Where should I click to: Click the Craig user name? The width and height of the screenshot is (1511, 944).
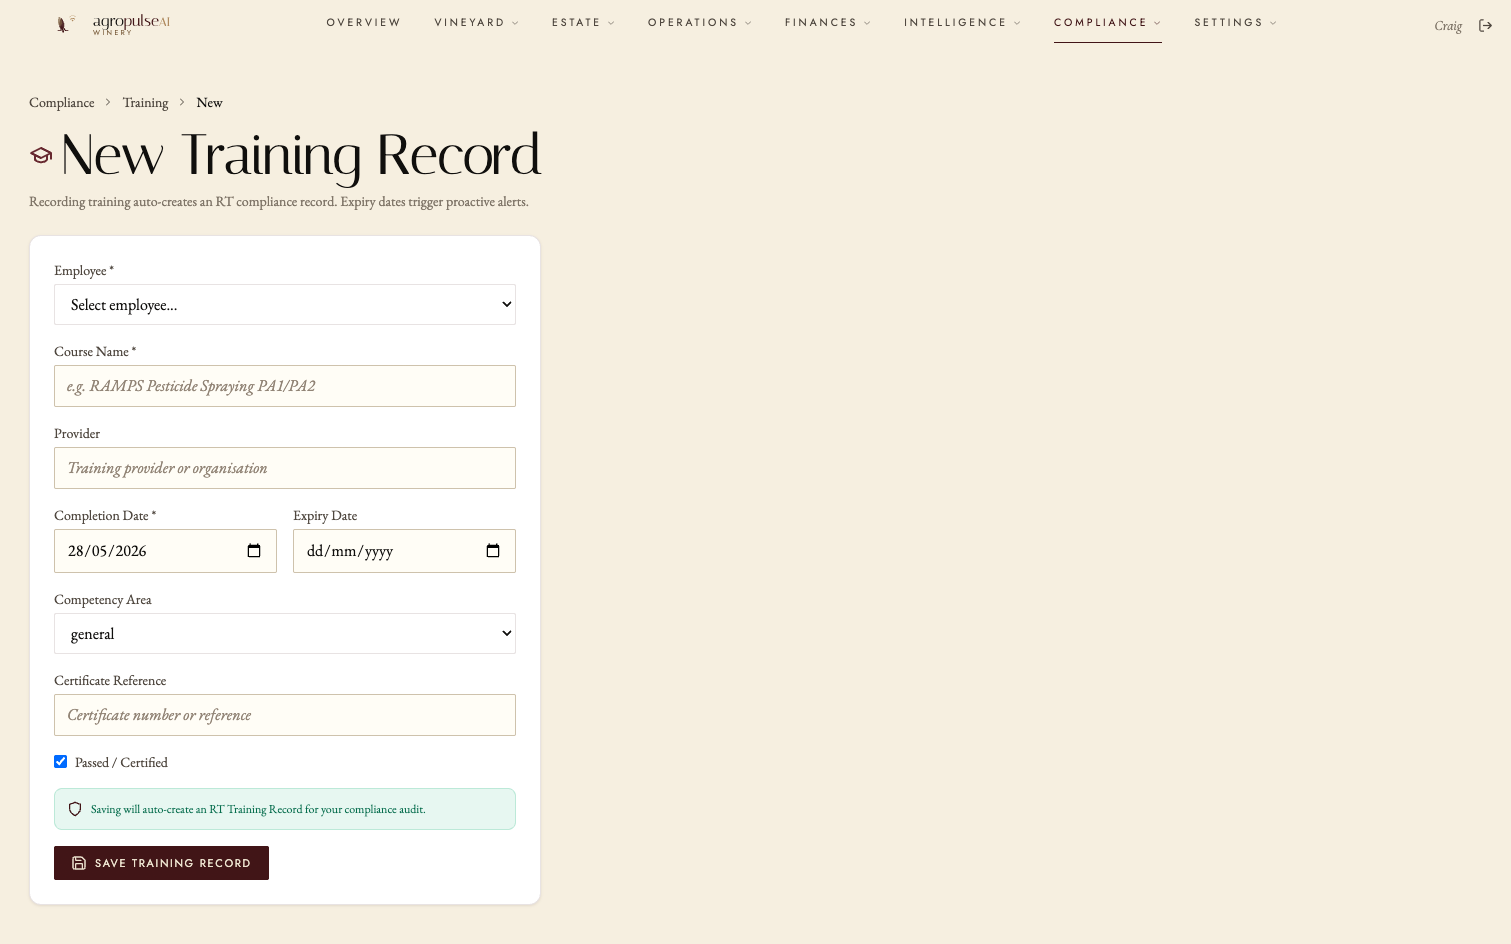pyautogui.click(x=1448, y=26)
